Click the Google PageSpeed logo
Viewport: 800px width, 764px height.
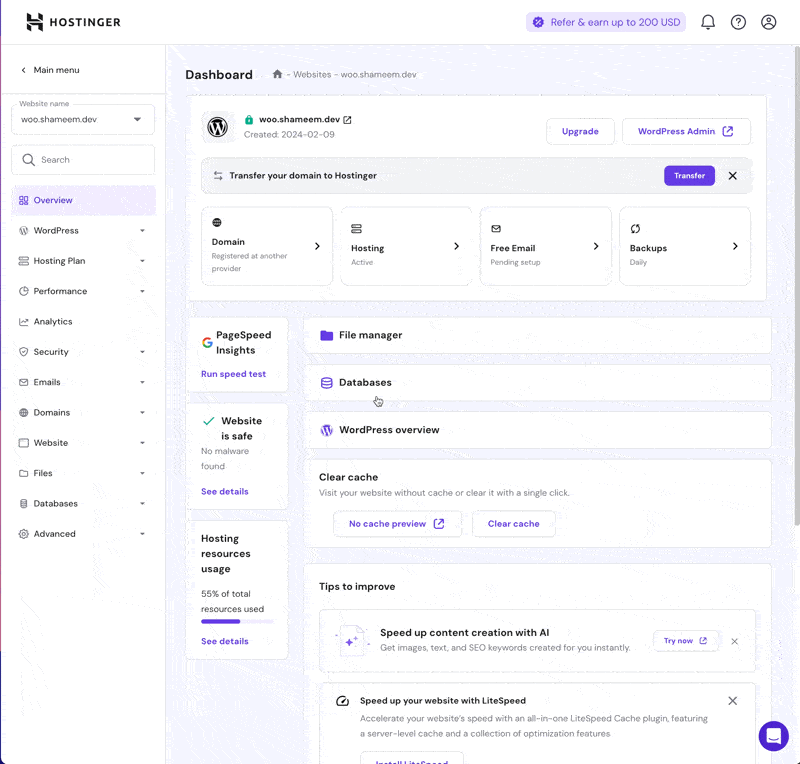pos(207,342)
